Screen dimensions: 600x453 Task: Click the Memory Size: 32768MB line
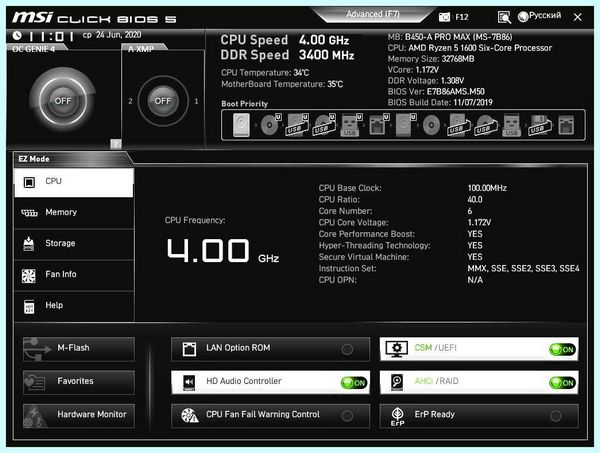(431, 59)
